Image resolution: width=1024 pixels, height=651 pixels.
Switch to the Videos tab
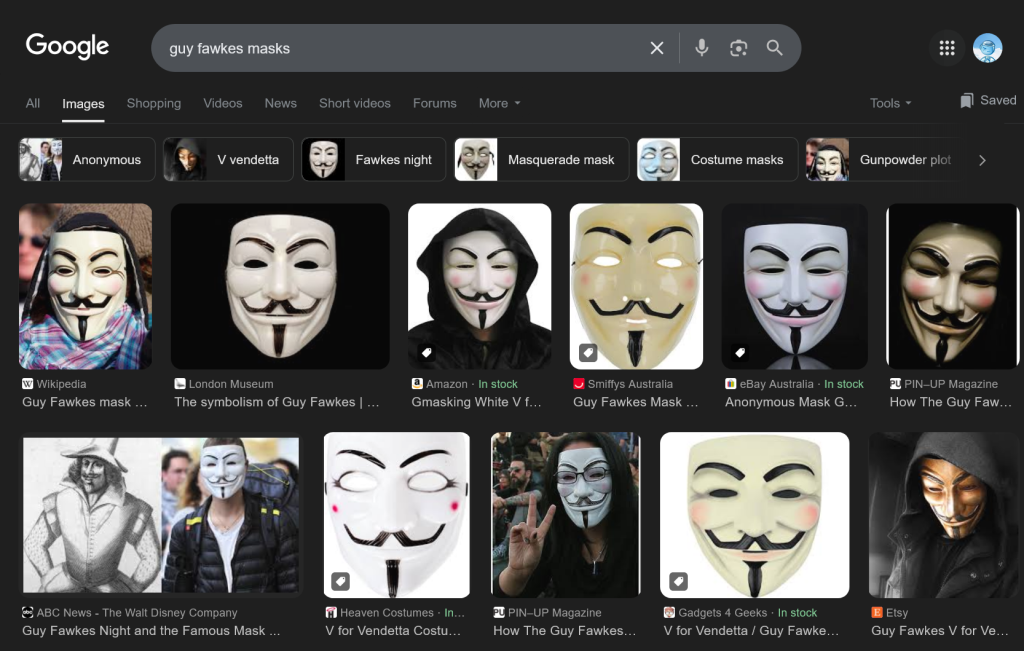pyautogui.click(x=222, y=103)
